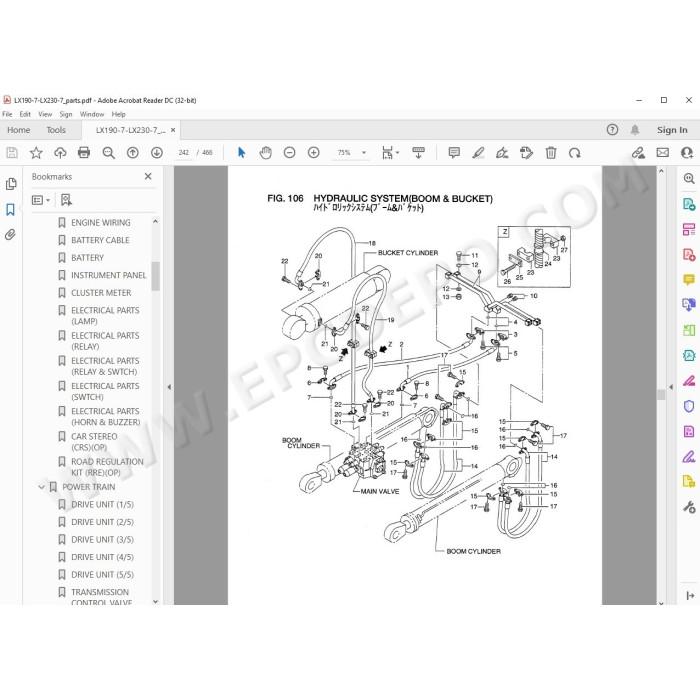Send file by email envelope icon
Image resolution: width=700 pixels, height=700 pixels.
662,153
